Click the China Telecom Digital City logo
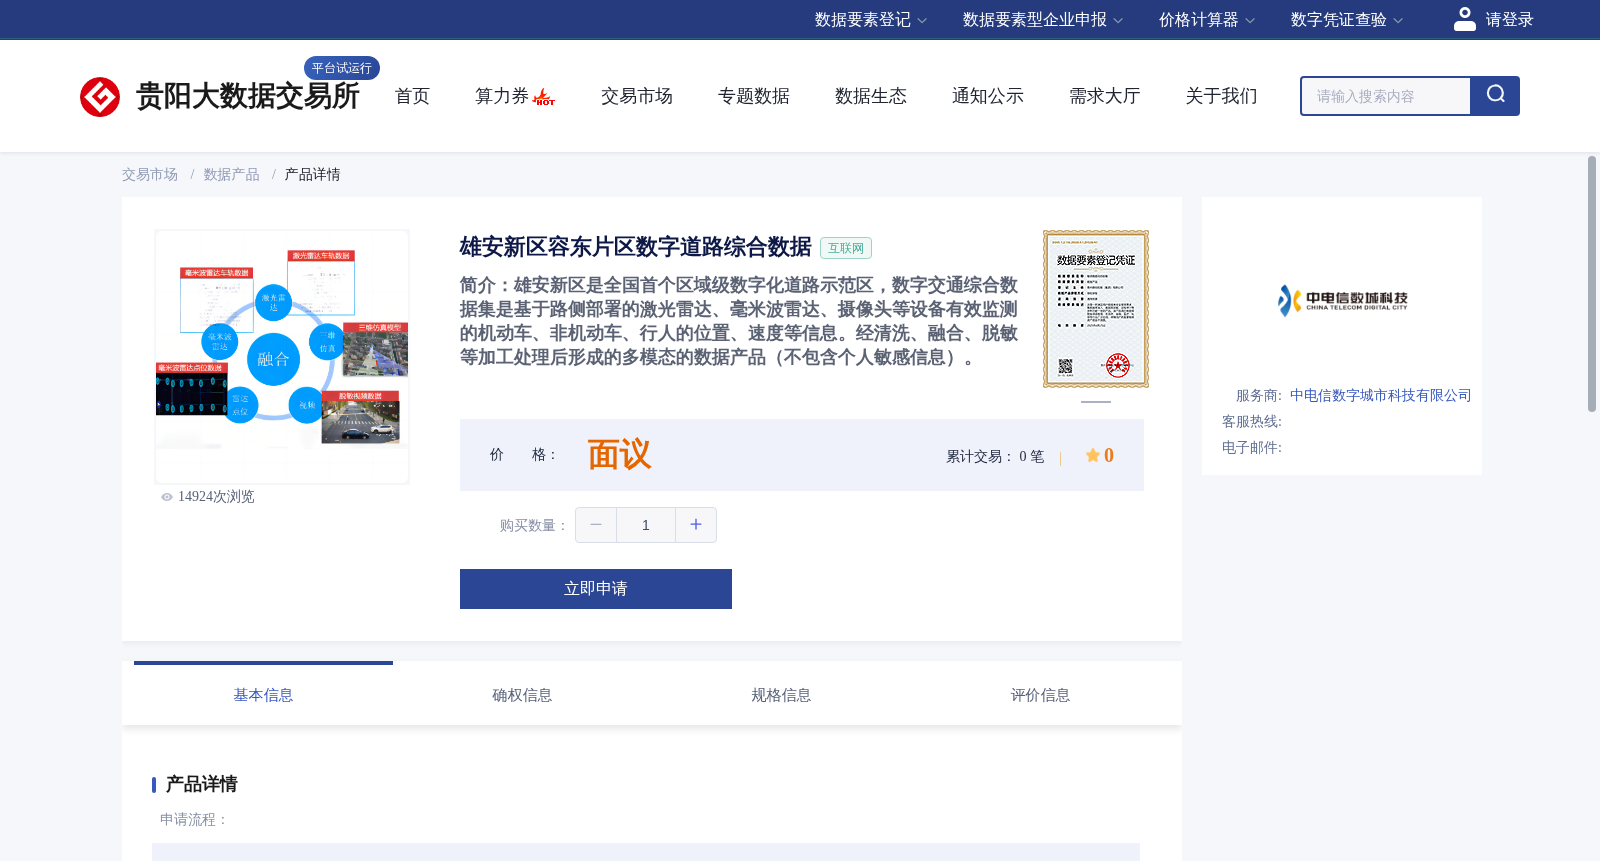 (x=1342, y=300)
